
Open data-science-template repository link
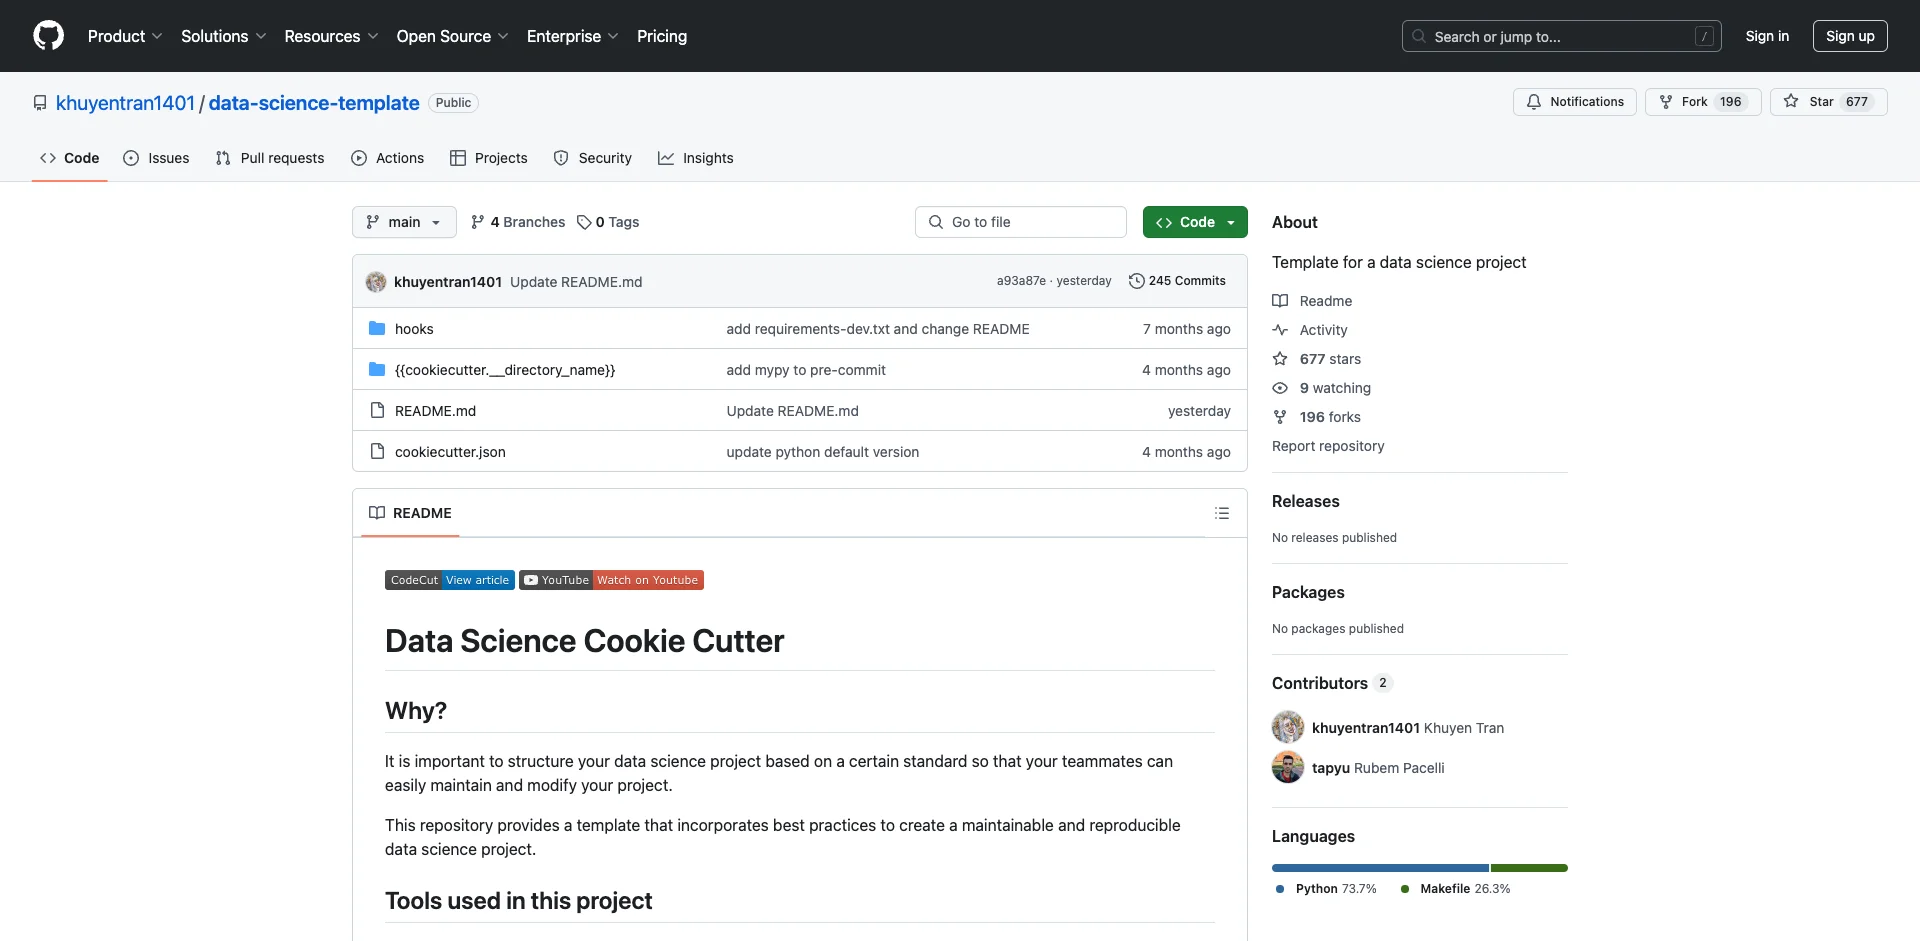pyautogui.click(x=314, y=103)
